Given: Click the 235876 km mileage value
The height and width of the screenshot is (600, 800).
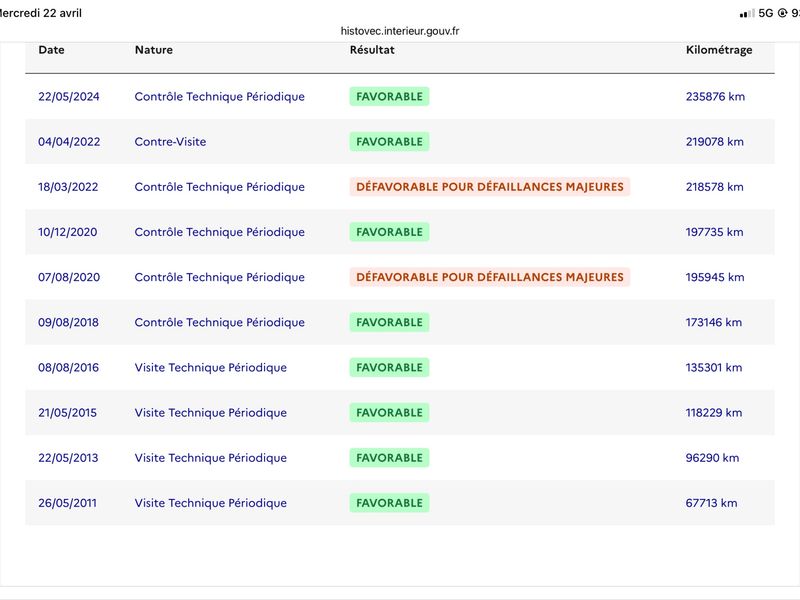Looking at the screenshot, I should (x=715, y=96).
